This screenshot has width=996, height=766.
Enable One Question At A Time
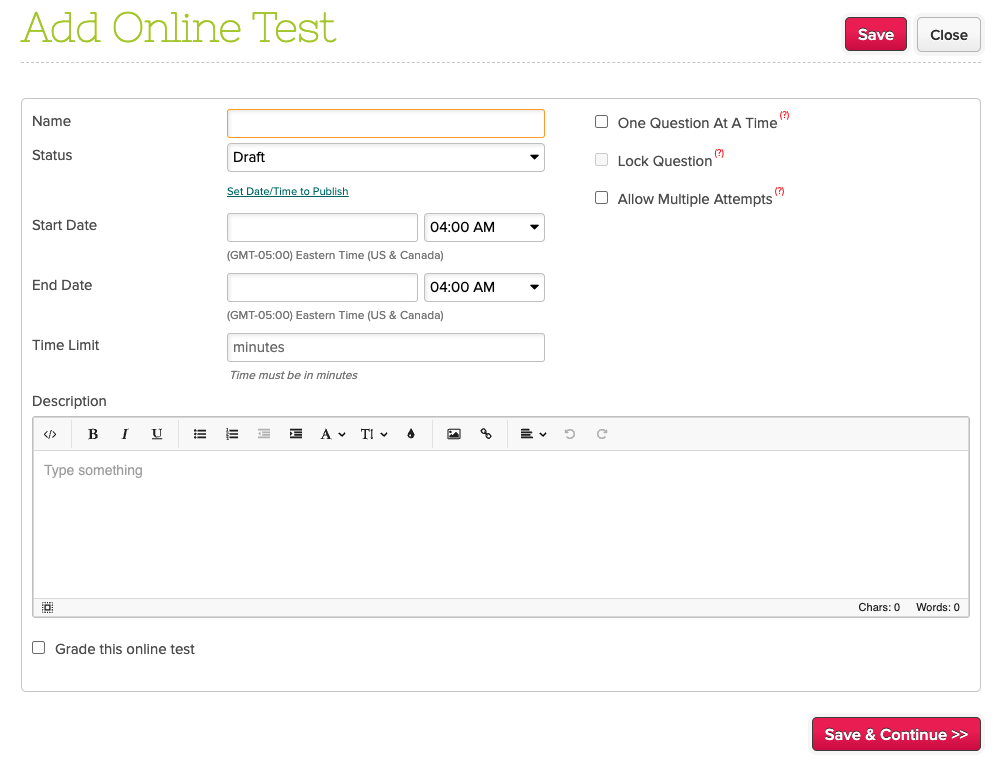tap(602, 122)
